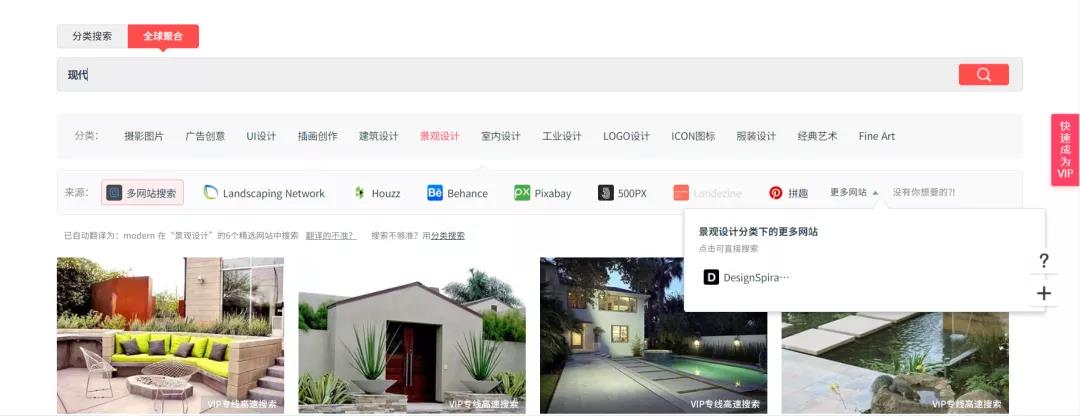Choose the Pinterest 拼趣 source icon
The image size is (1080, 416).
pos(776,193)
